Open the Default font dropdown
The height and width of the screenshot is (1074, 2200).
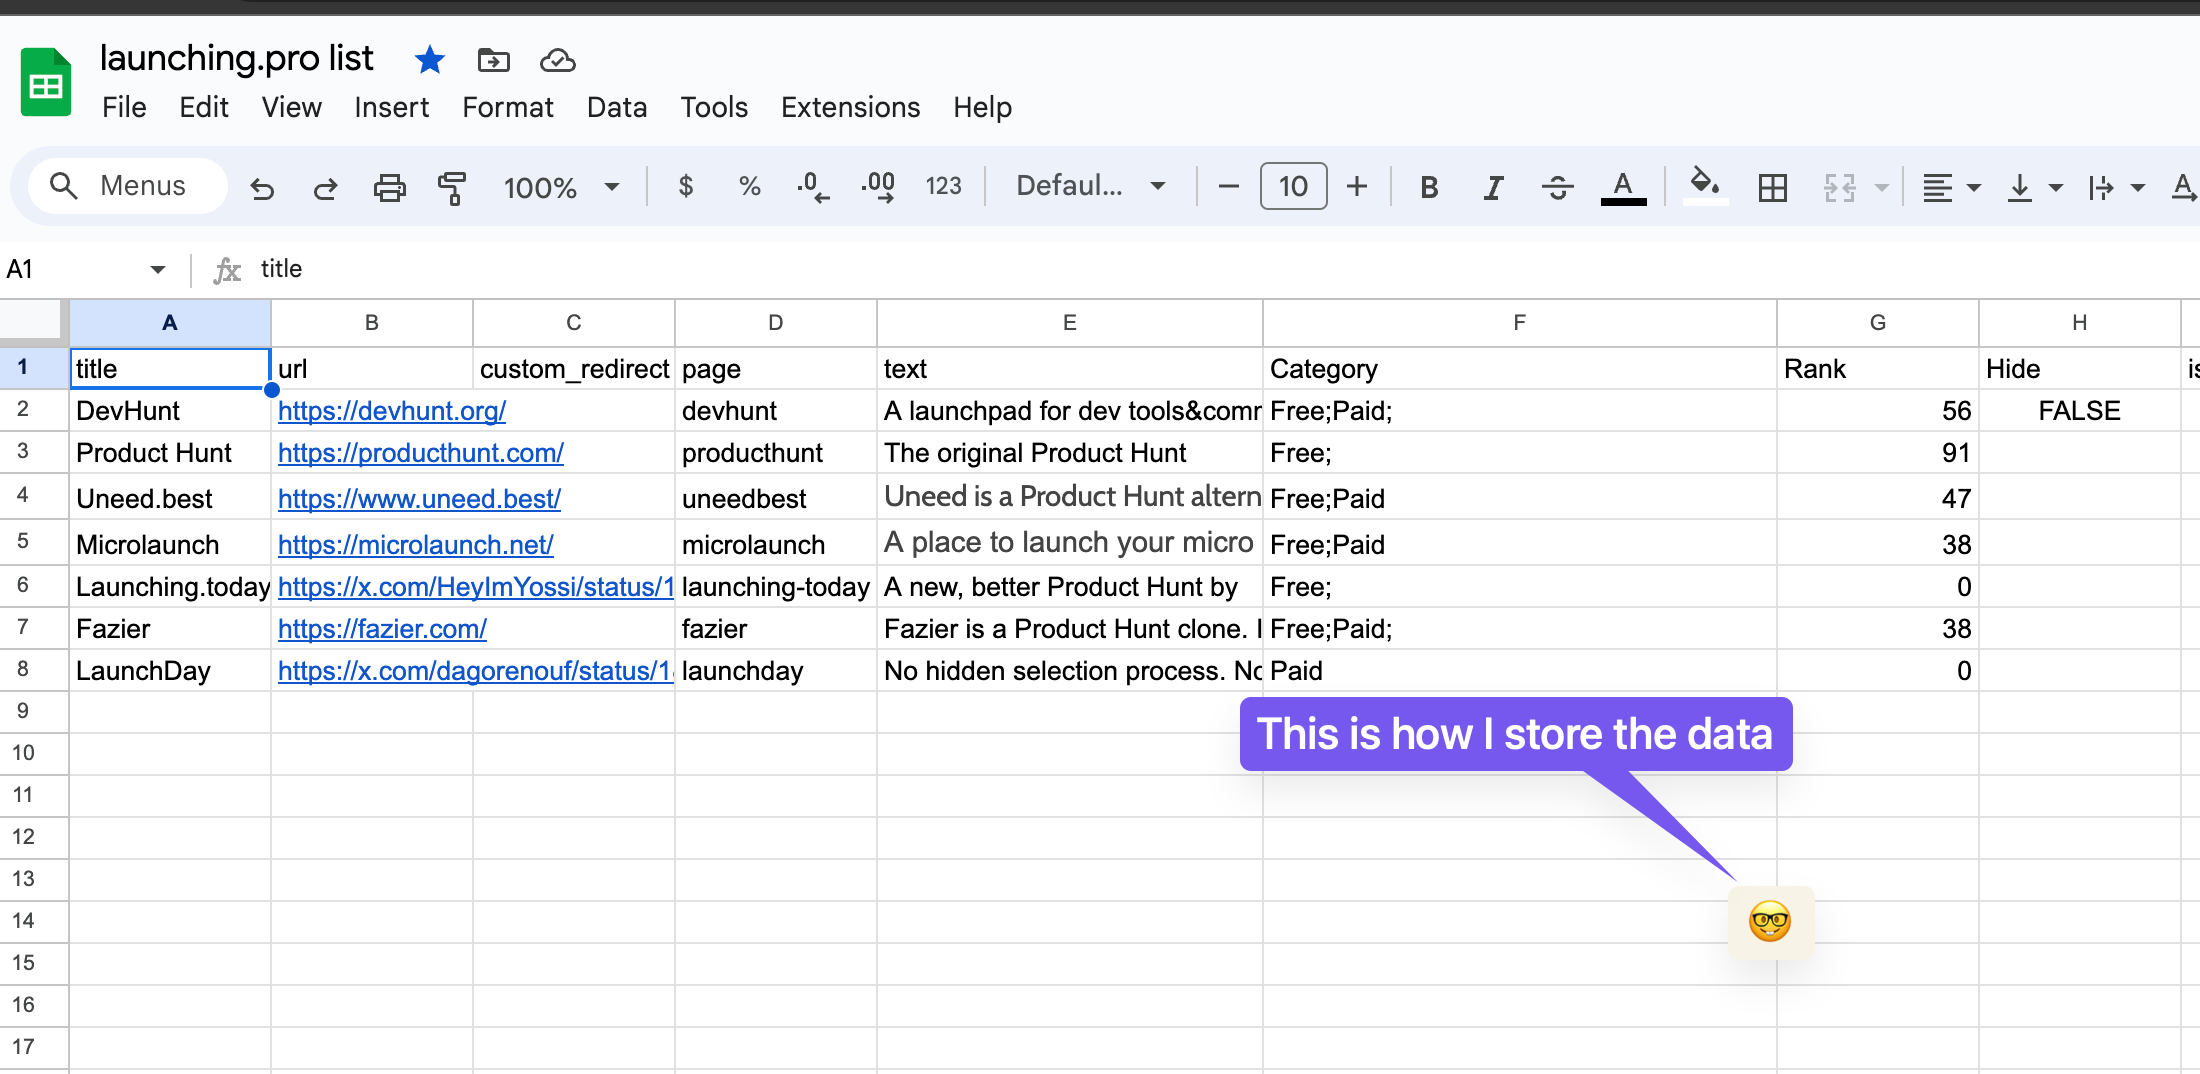[1091, 186]
